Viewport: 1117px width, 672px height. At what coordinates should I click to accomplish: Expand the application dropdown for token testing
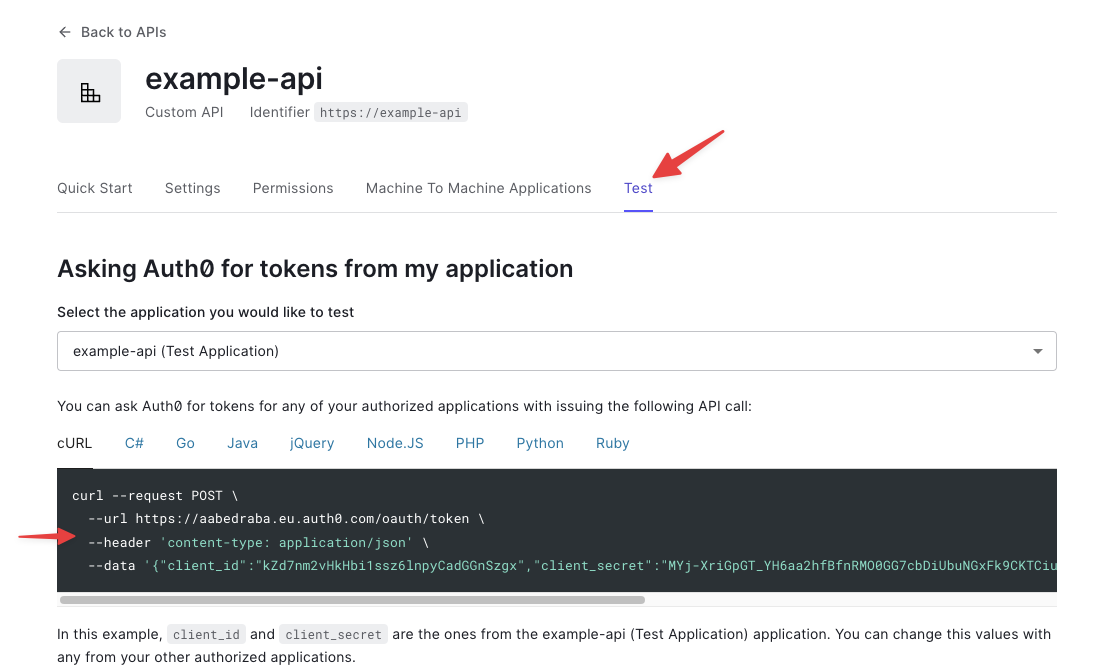coord(1038,351)
